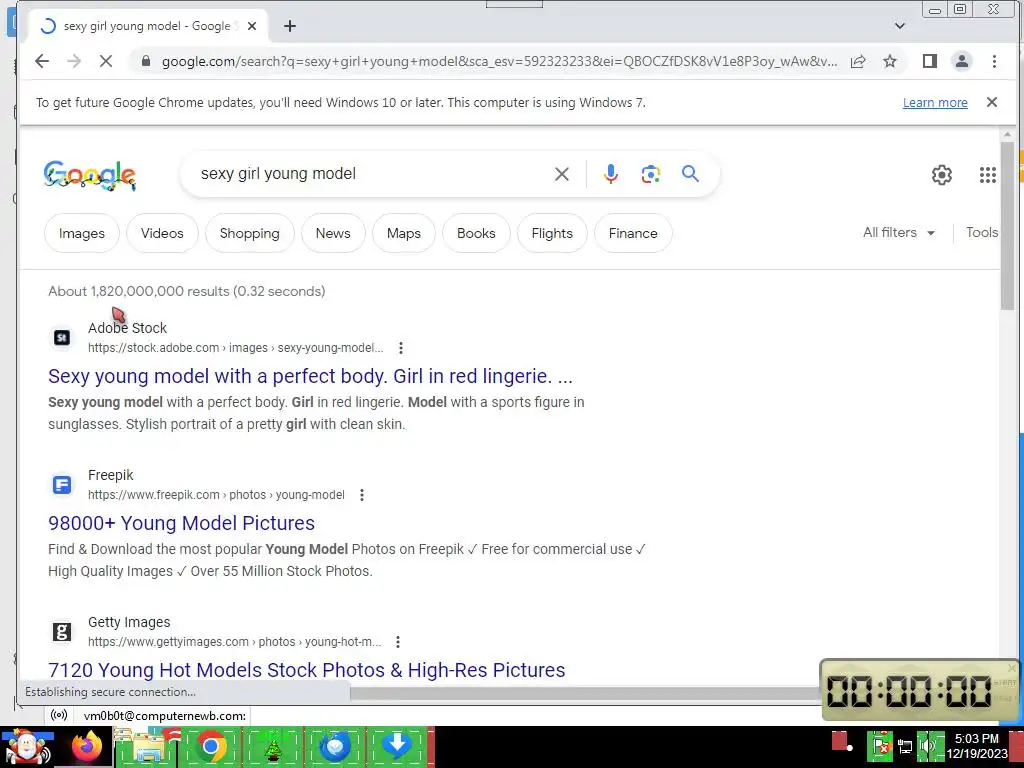Open File Explorer from taskbar
The image size is (1024, 768).
148,746
